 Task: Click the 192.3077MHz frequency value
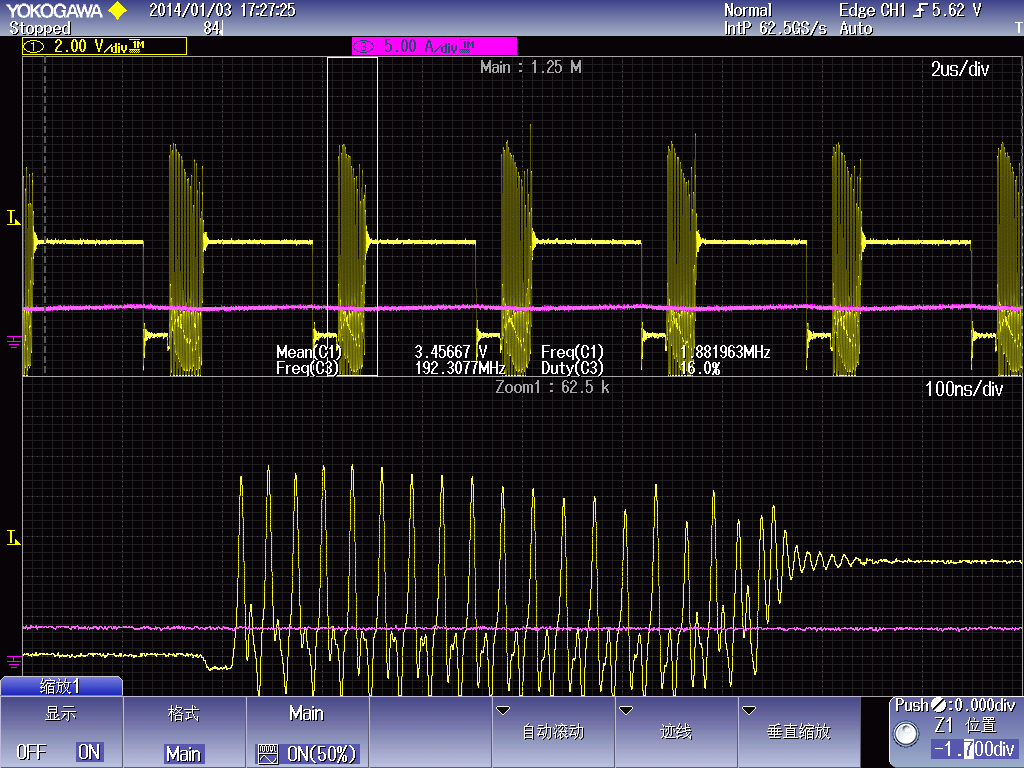coord(460,368)
